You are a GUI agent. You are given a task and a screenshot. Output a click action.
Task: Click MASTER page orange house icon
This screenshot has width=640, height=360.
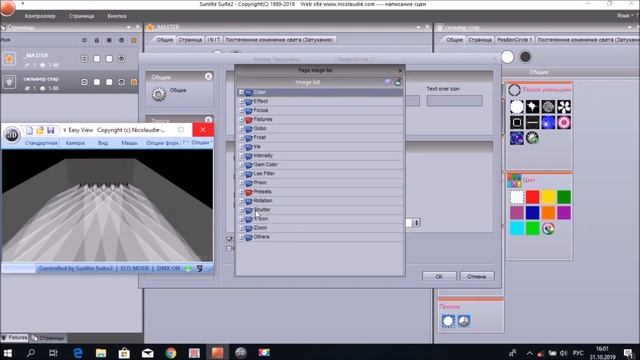coord(9,59)
